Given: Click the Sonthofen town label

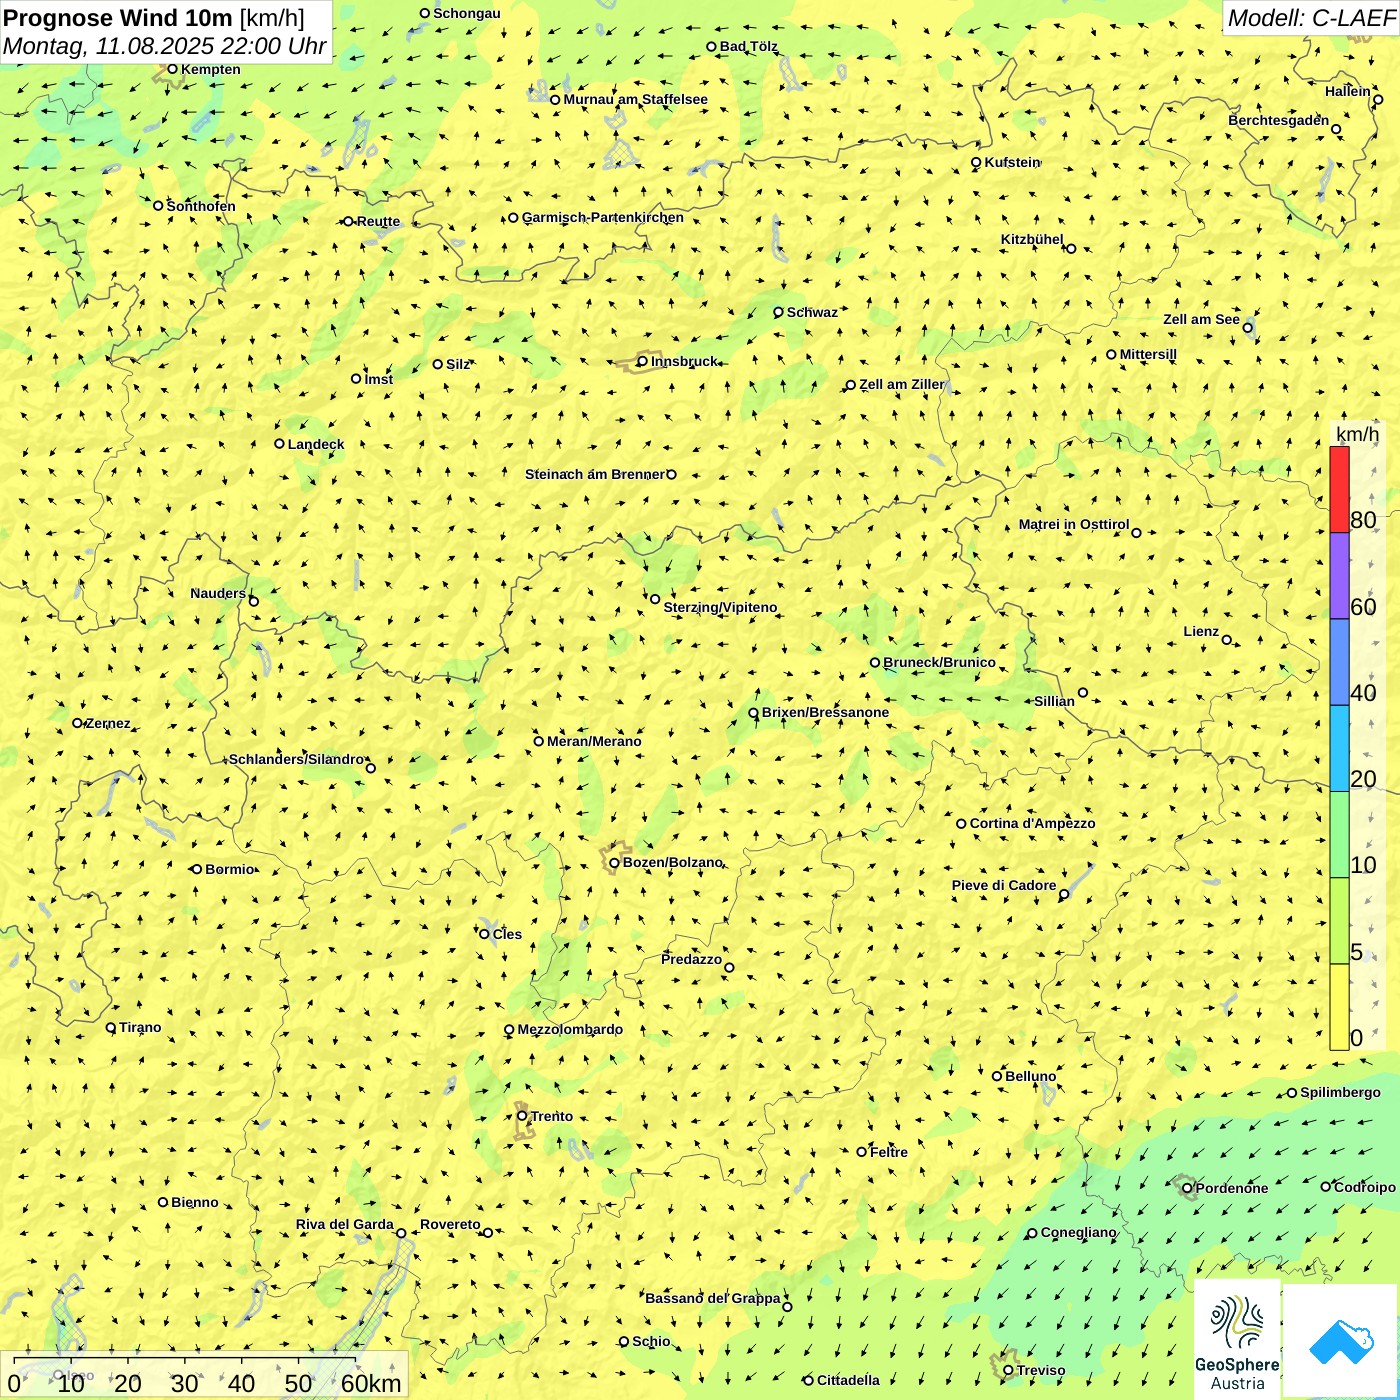Looking at the screenshot, I should coord(201,206).
